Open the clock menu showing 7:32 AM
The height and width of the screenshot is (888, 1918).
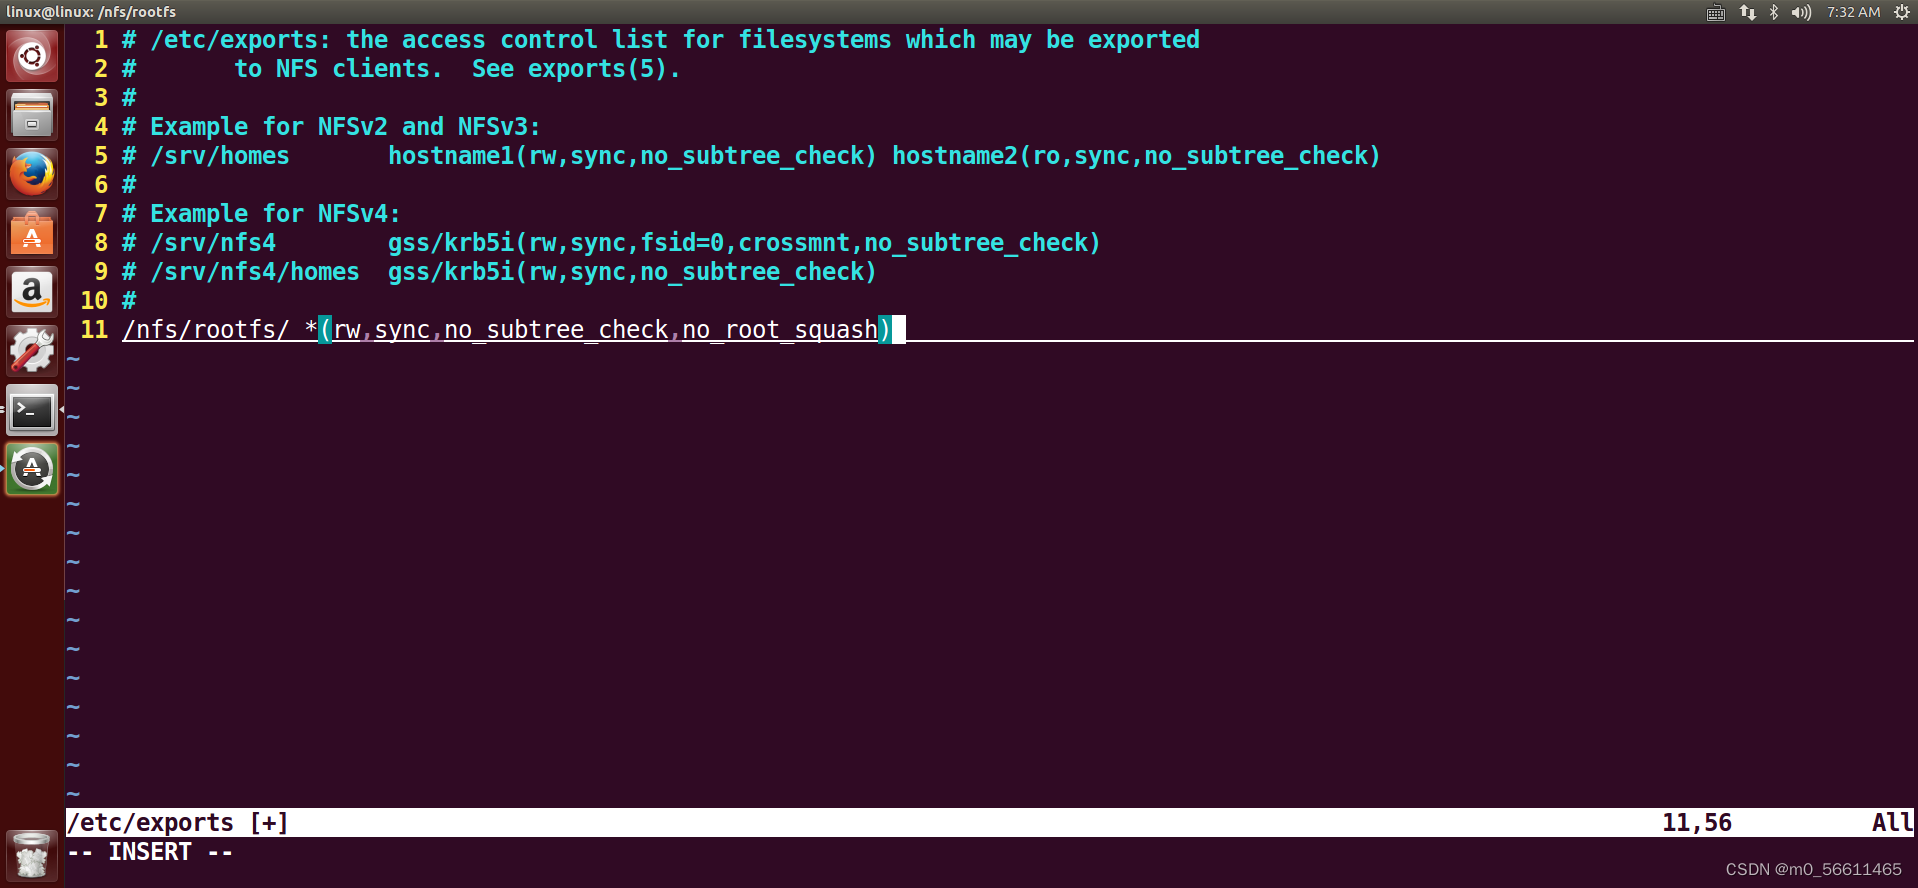(x=1853, y=12)
